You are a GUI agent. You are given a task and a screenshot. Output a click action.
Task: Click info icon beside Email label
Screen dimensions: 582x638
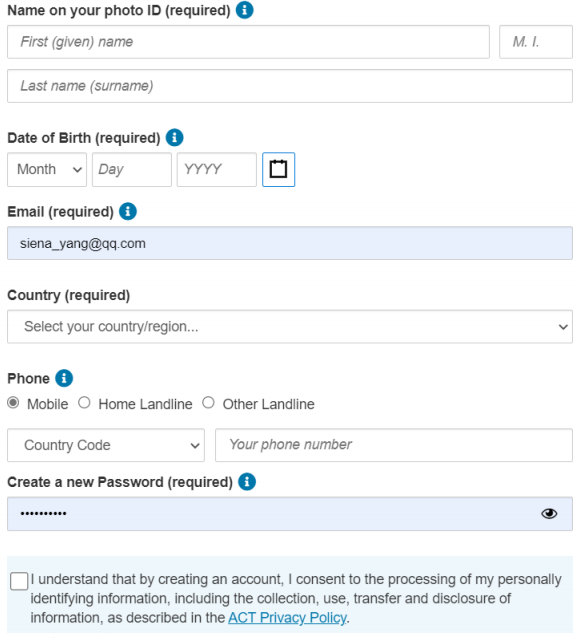pyautogui.click(x=128, y=212)
